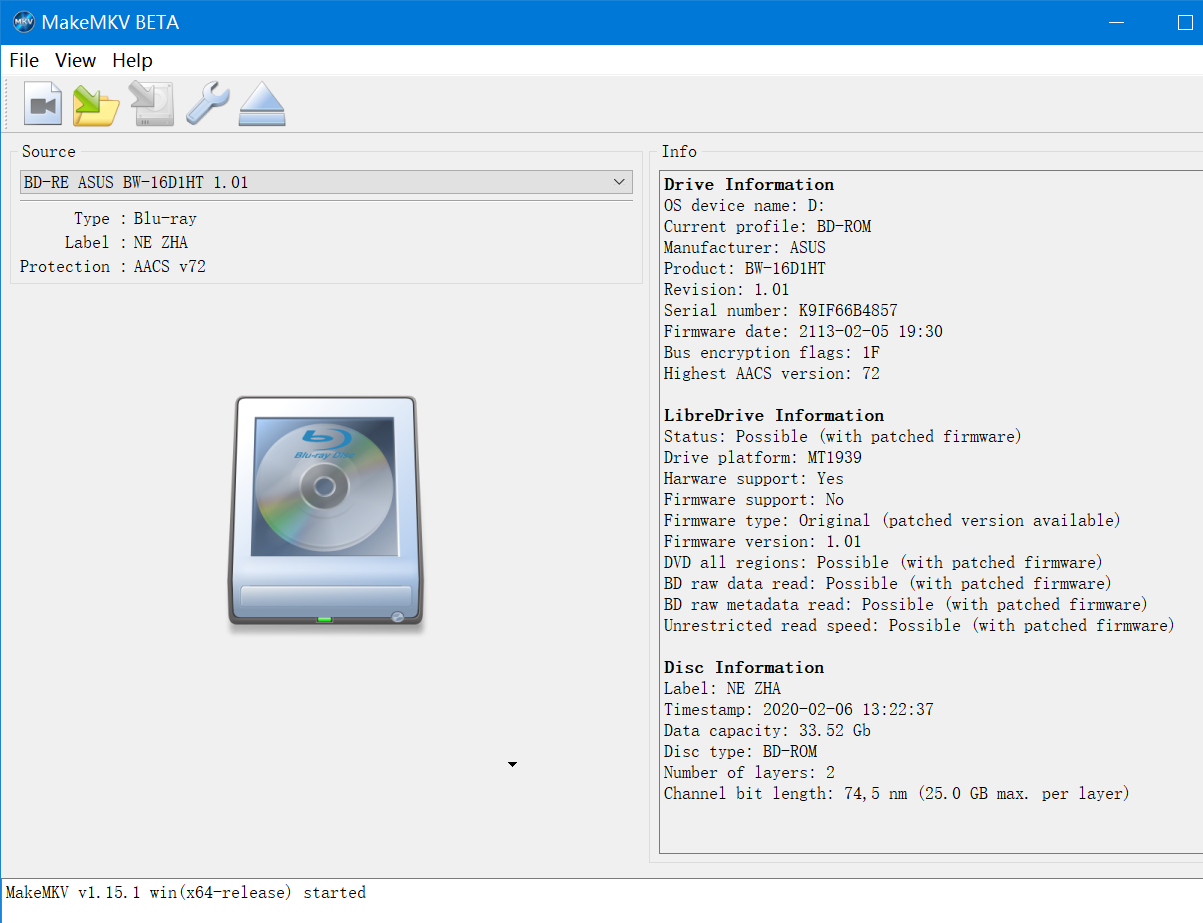Eject the disc with the eject icon
Screen dimensions: 1203x923
[262, 104]
